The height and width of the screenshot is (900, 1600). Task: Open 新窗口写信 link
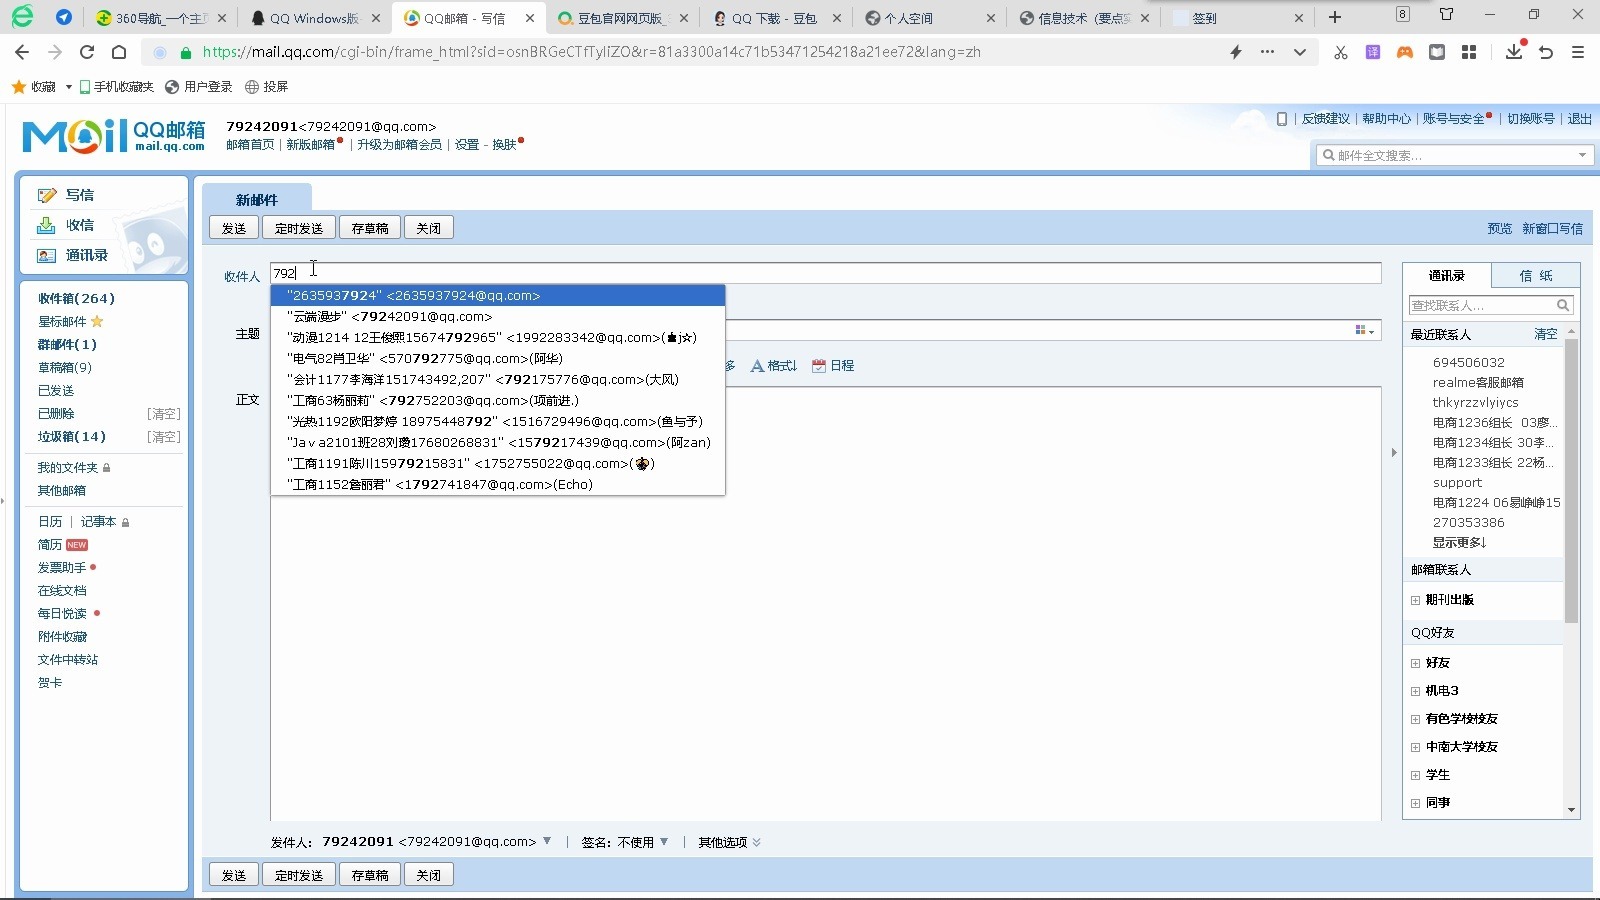(1552, 228)
